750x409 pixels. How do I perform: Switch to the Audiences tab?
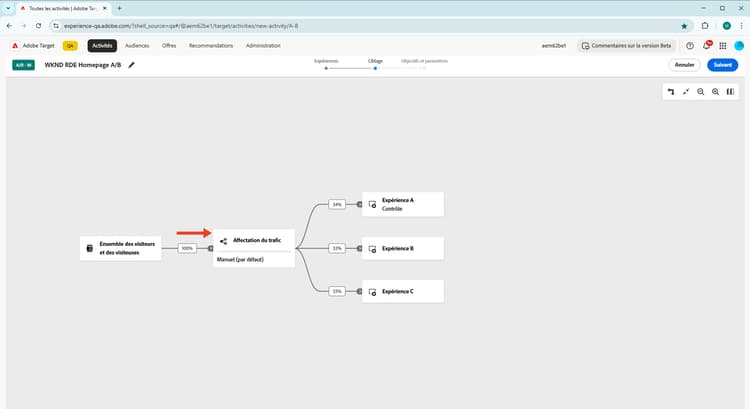coord(137,45)
